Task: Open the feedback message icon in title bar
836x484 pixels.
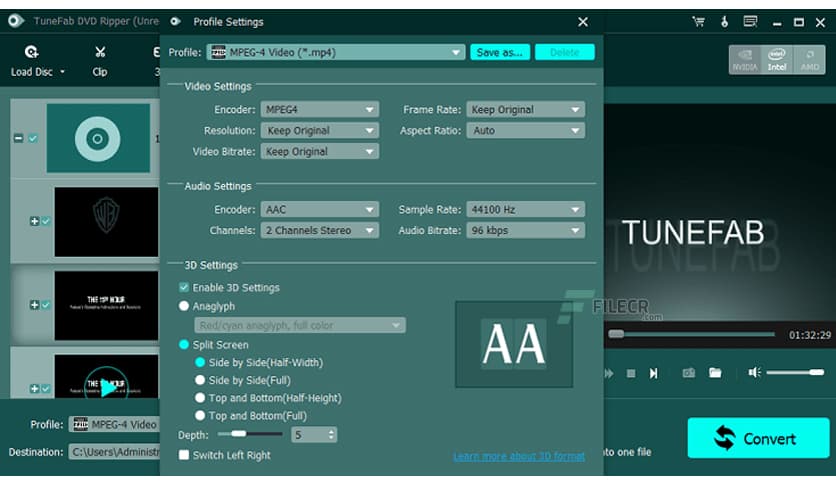Action: pyautogui.click(x=750, y=22)
